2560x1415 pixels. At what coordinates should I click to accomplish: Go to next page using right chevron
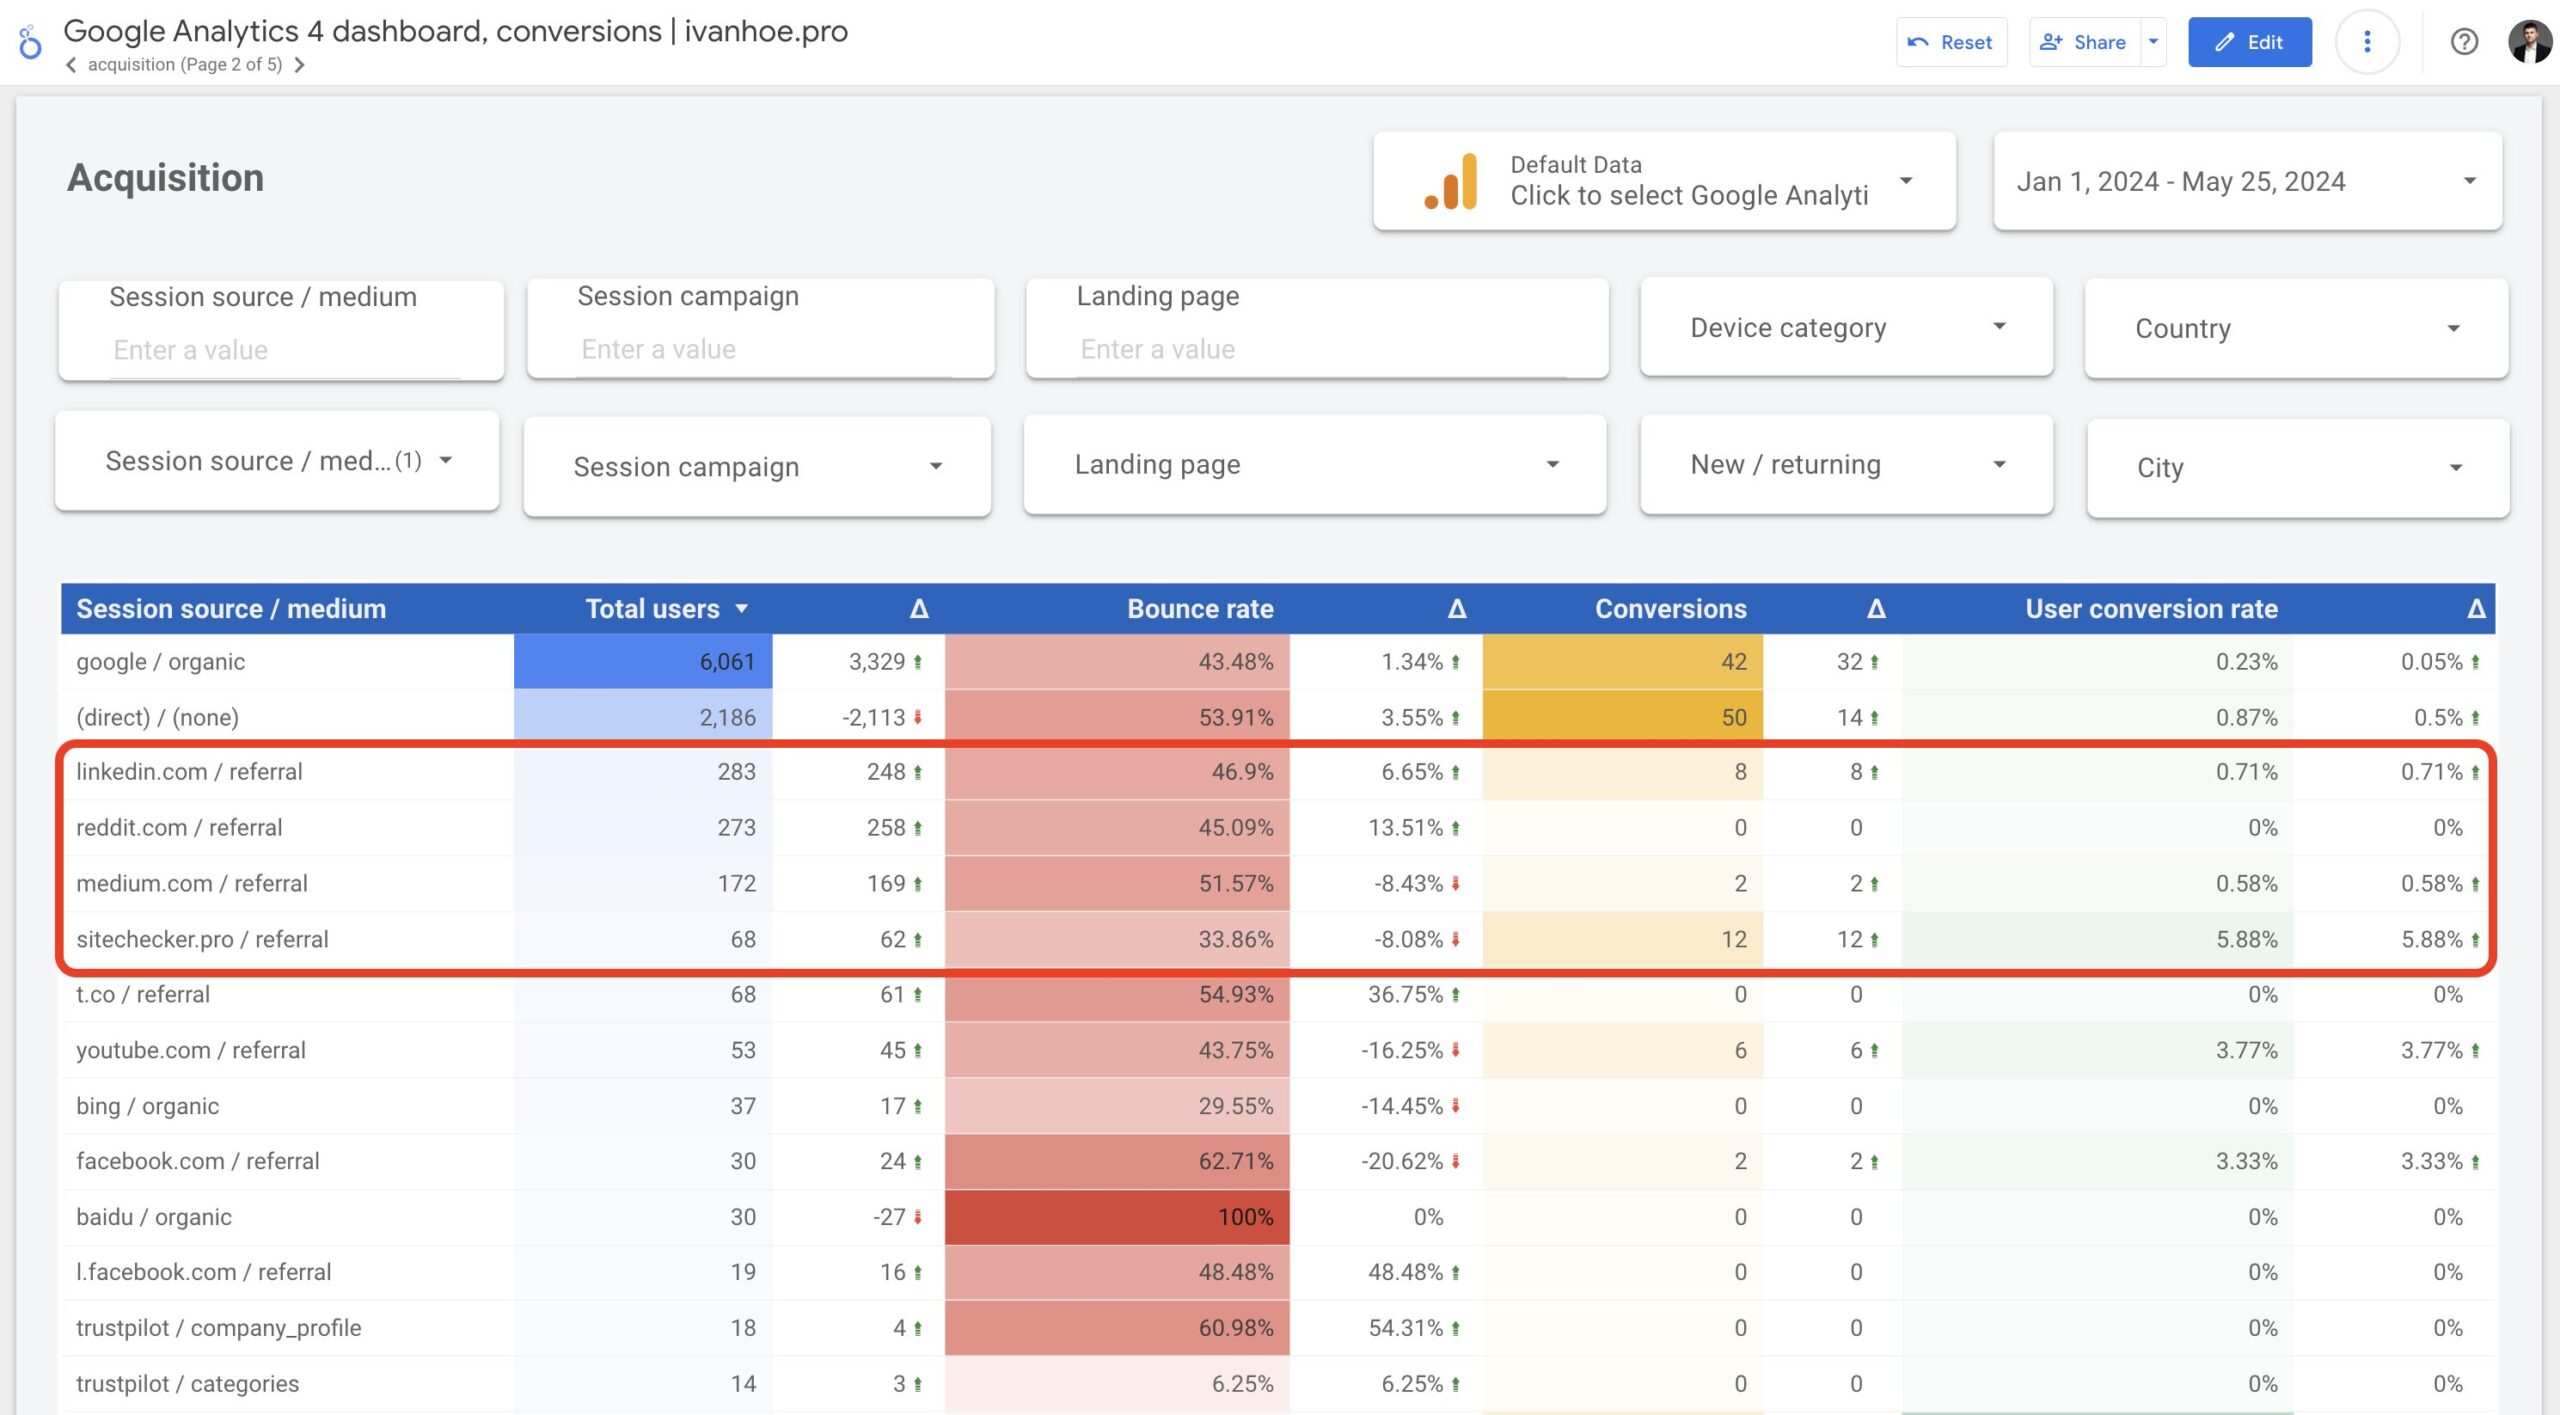(299, 65)
